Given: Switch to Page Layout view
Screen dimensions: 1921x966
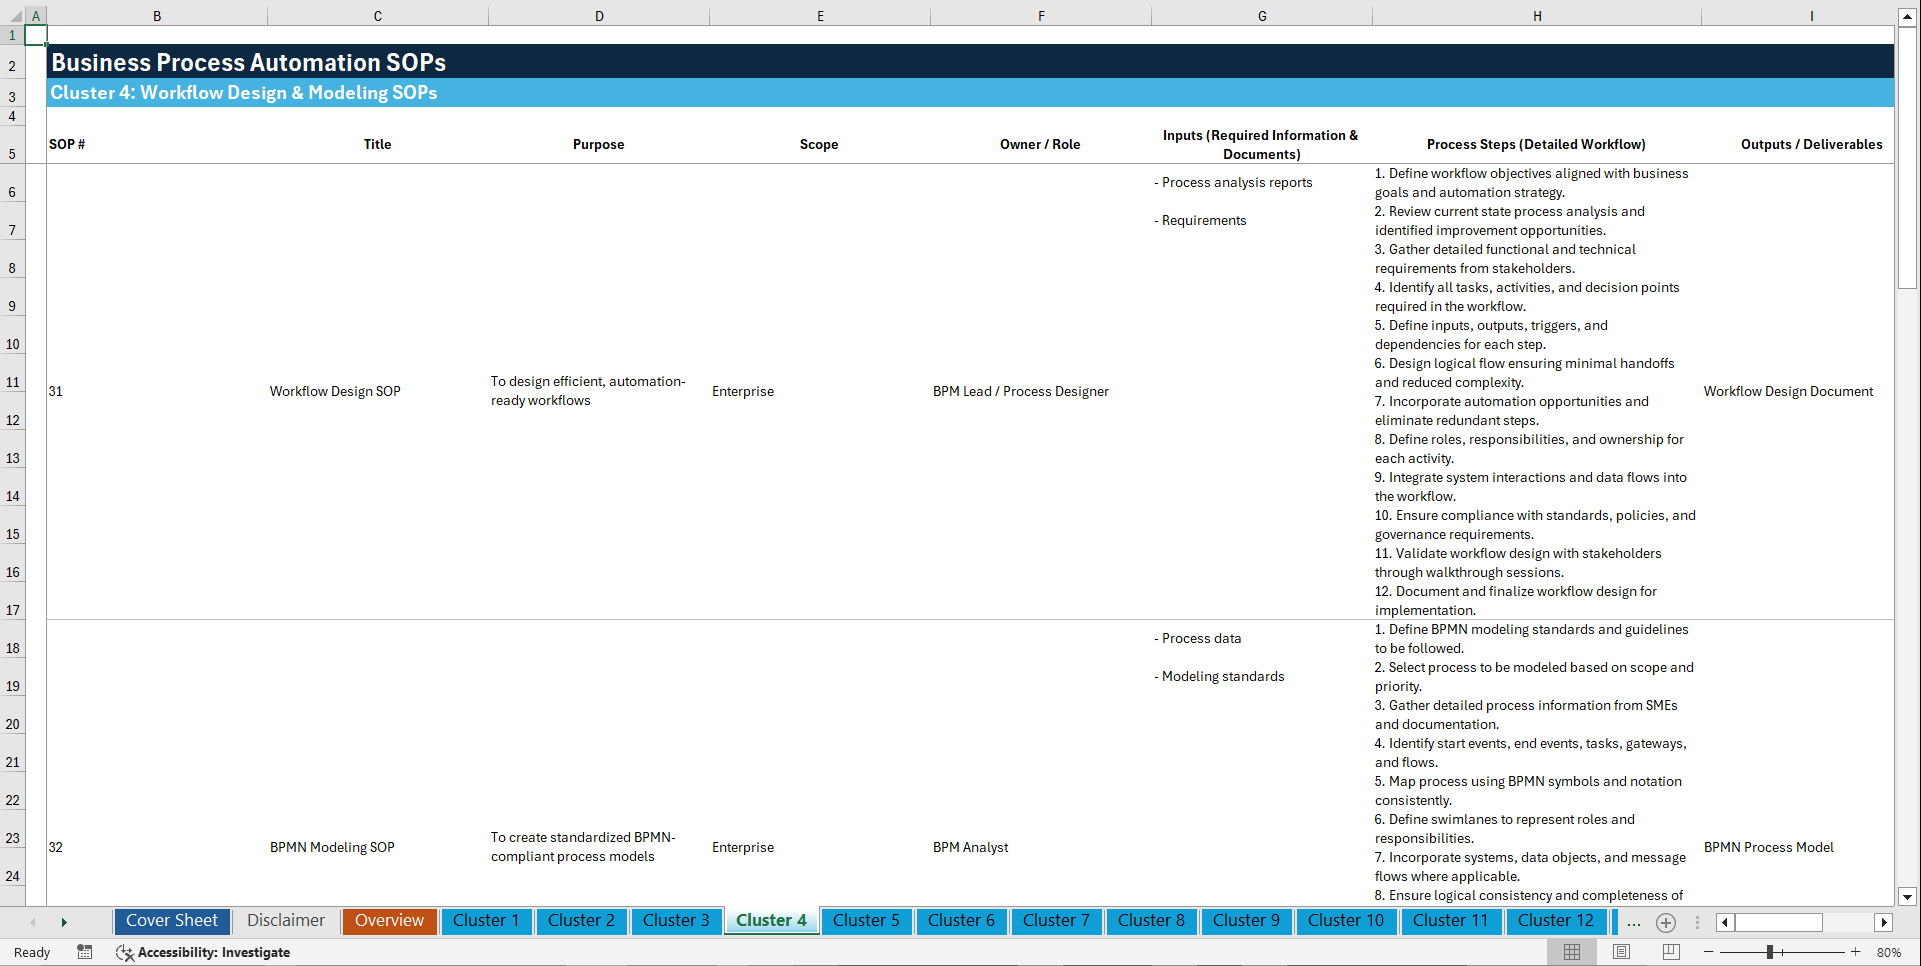Looking at the screenshot, I should click(1621, 952).
